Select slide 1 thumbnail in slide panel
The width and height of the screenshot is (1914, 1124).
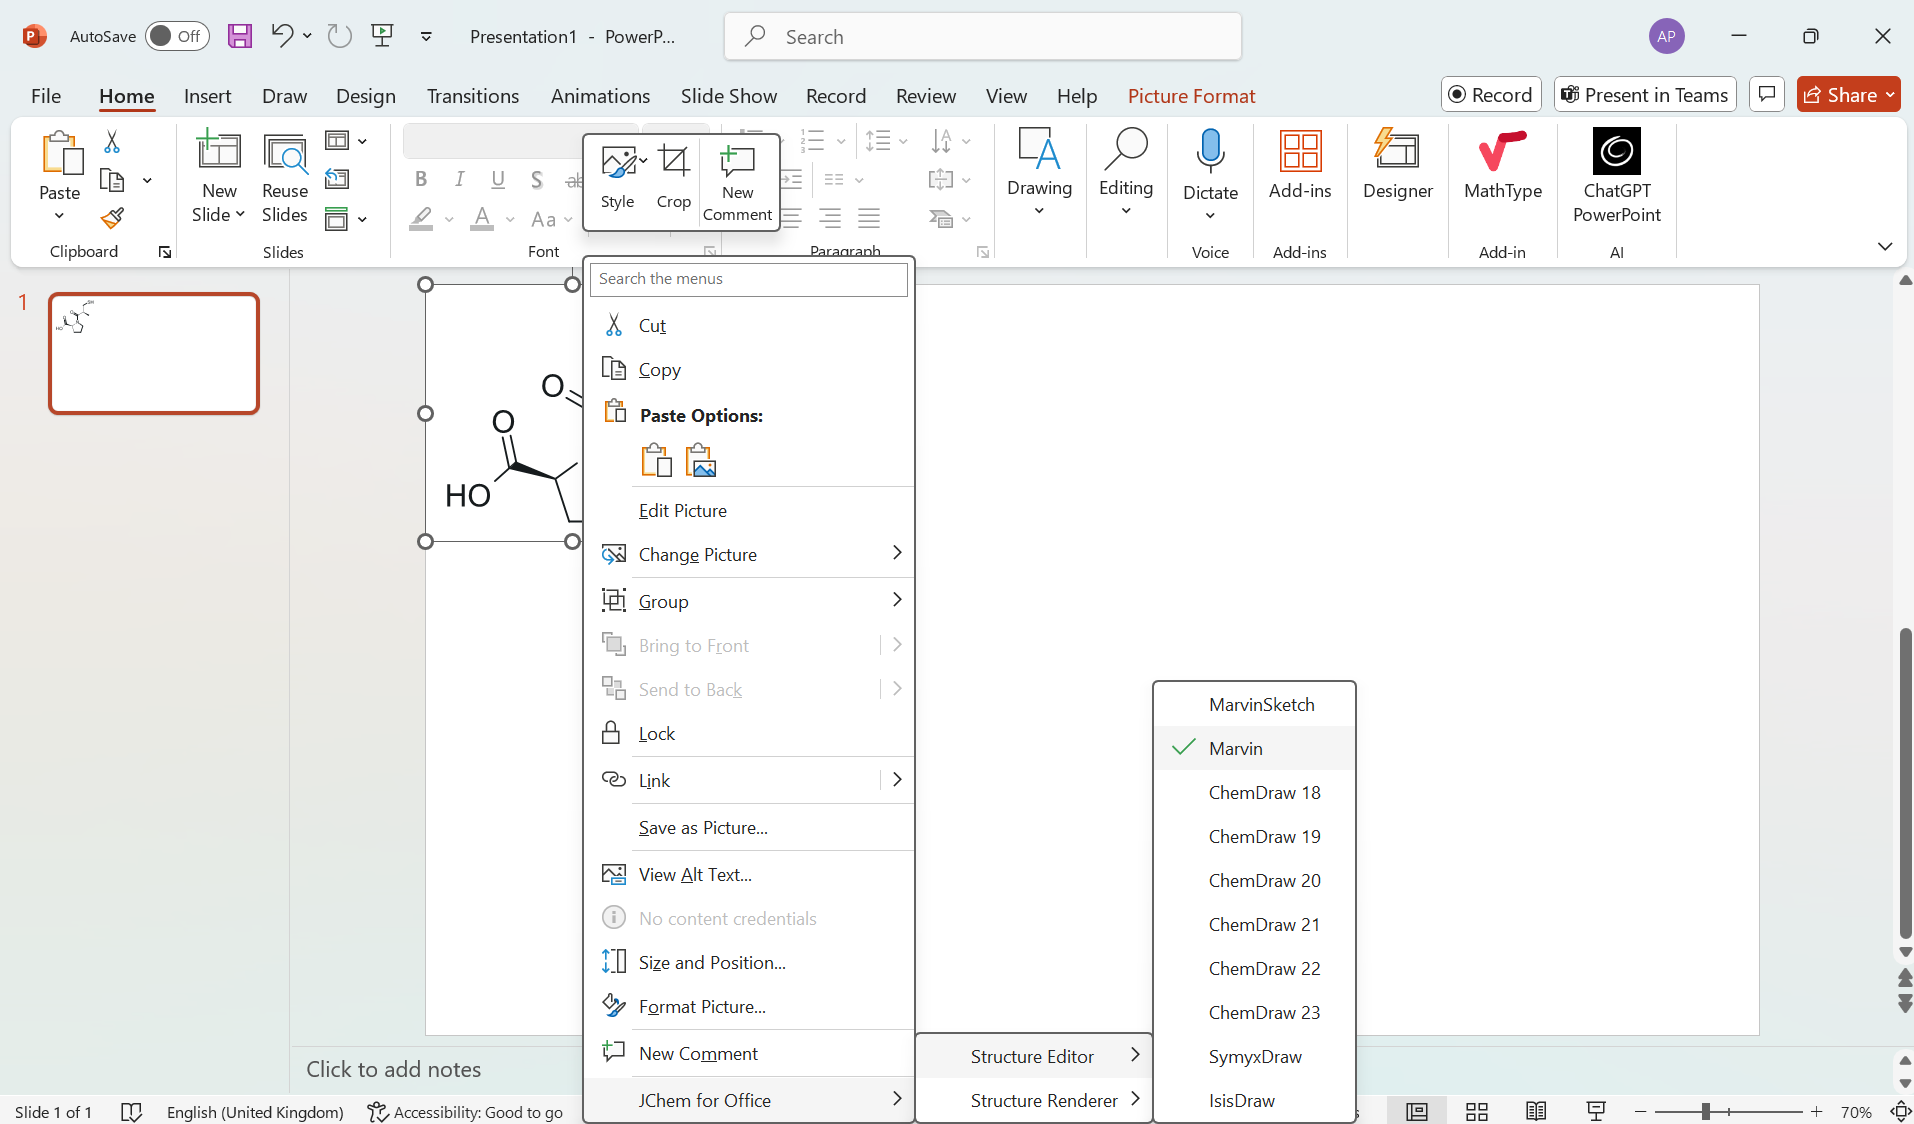[154, 353]
